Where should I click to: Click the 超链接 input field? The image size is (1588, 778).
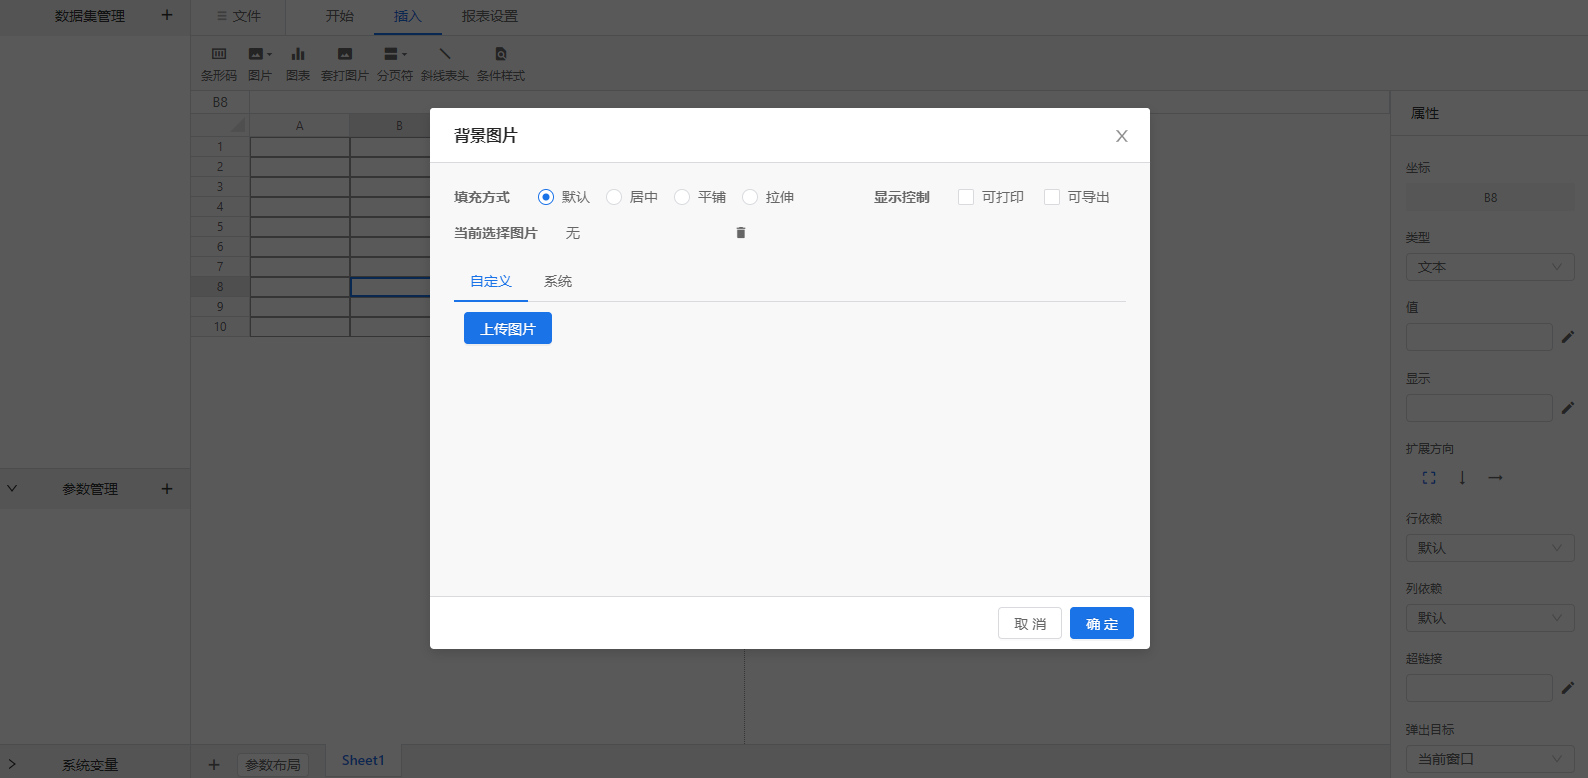pos(1479,688)
